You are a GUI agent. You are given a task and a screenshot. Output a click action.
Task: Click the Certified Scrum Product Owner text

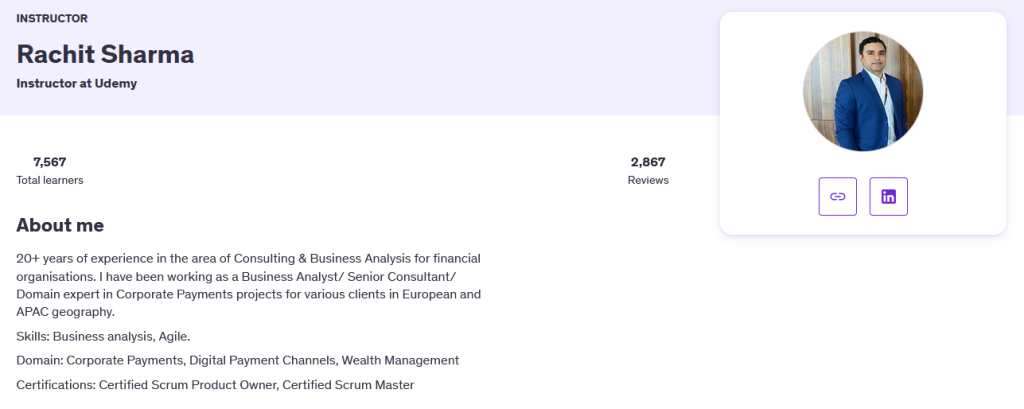(x=187, y=385)
